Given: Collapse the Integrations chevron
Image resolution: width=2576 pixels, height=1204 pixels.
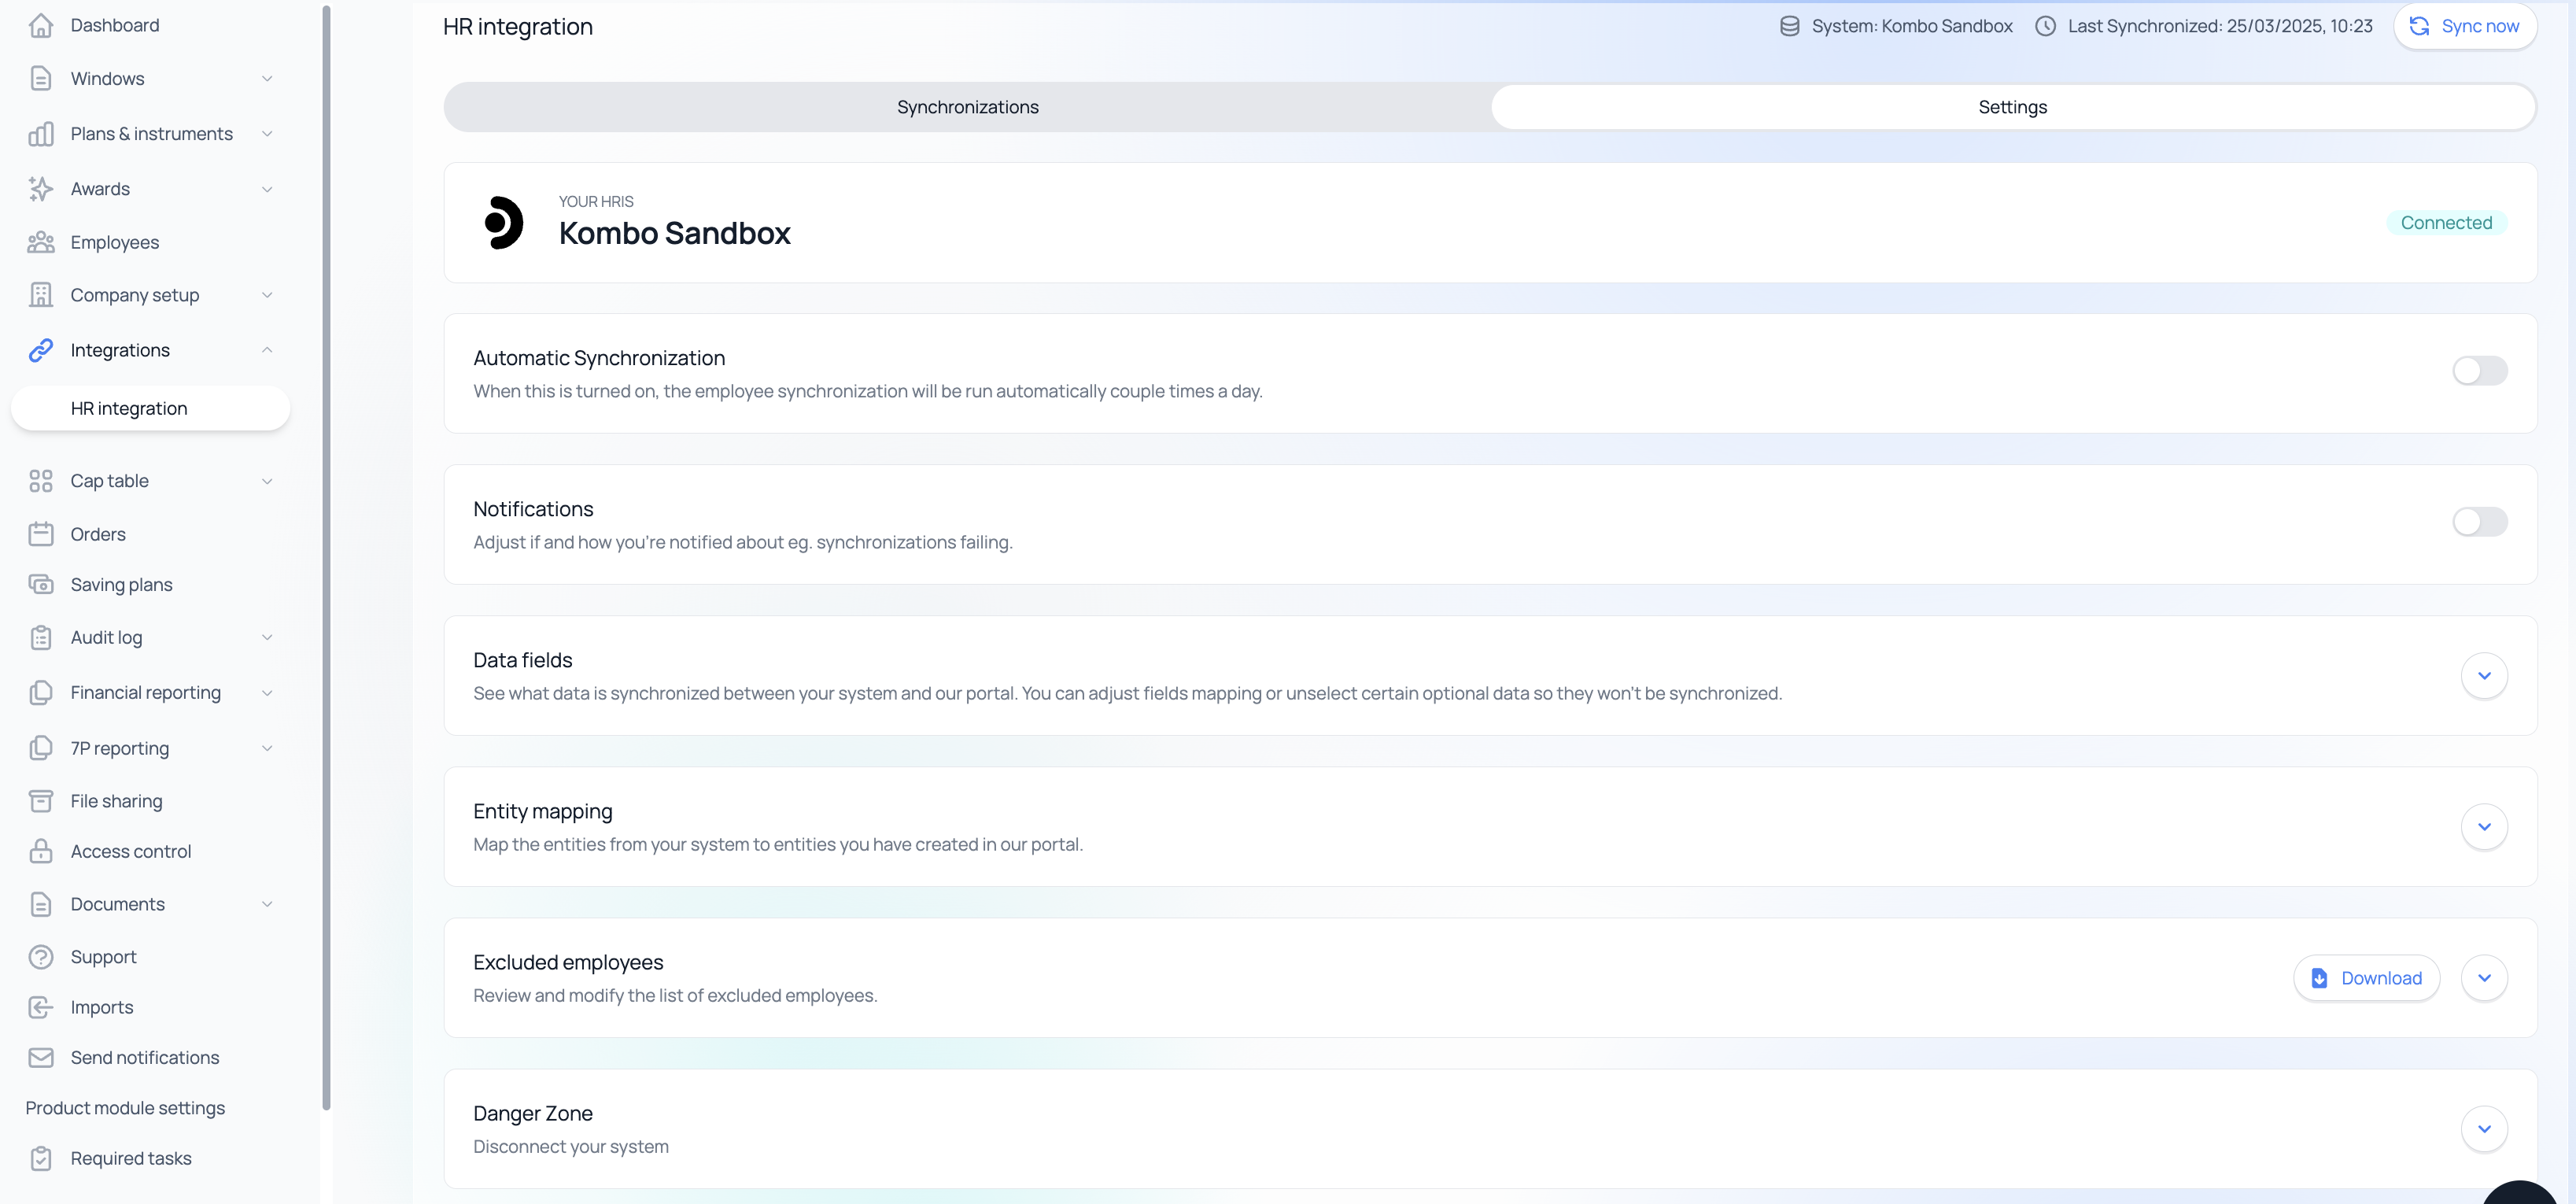Looking at the screenshot, I should [267, 350].
